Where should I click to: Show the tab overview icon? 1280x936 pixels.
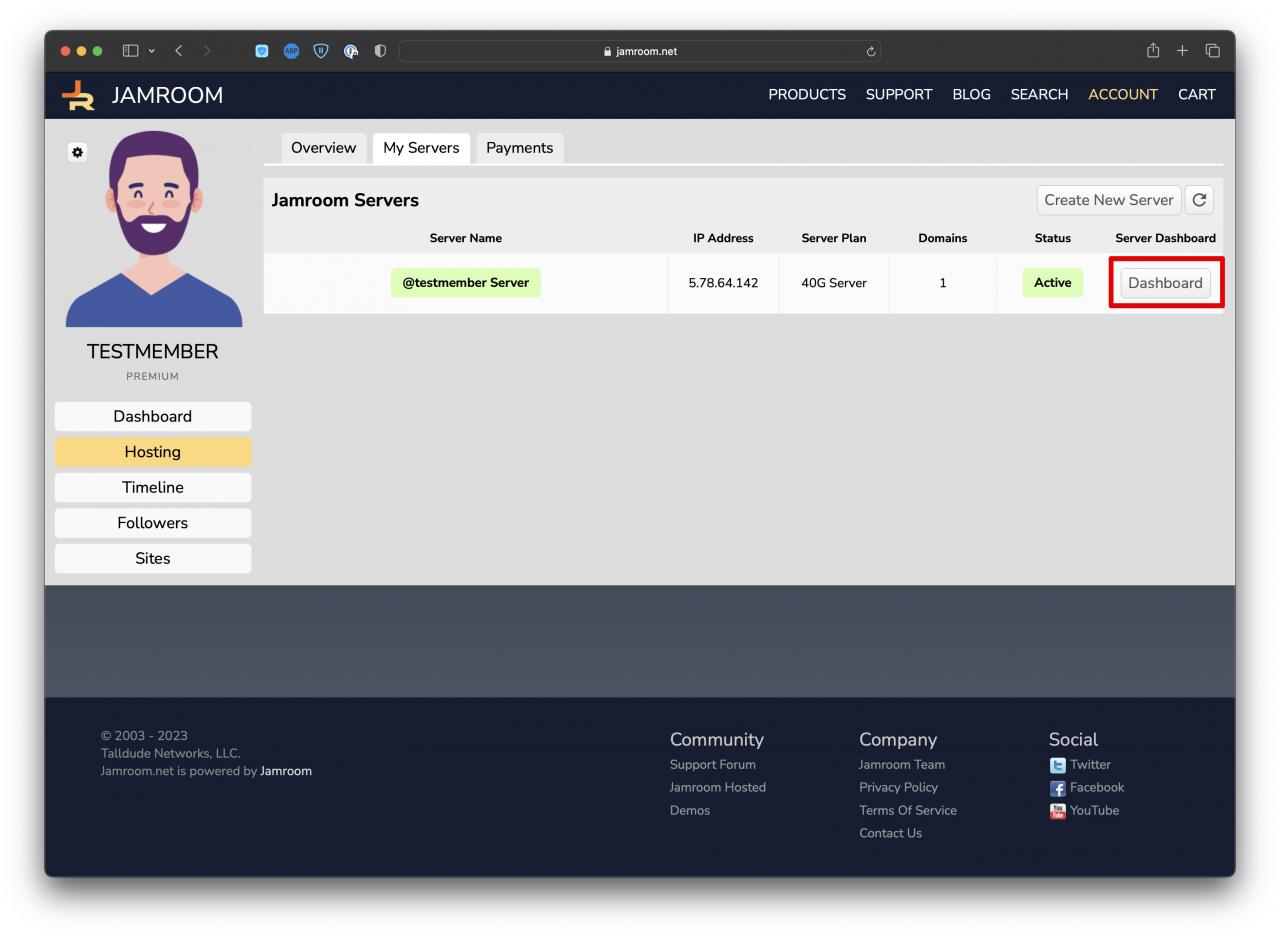1212,51
